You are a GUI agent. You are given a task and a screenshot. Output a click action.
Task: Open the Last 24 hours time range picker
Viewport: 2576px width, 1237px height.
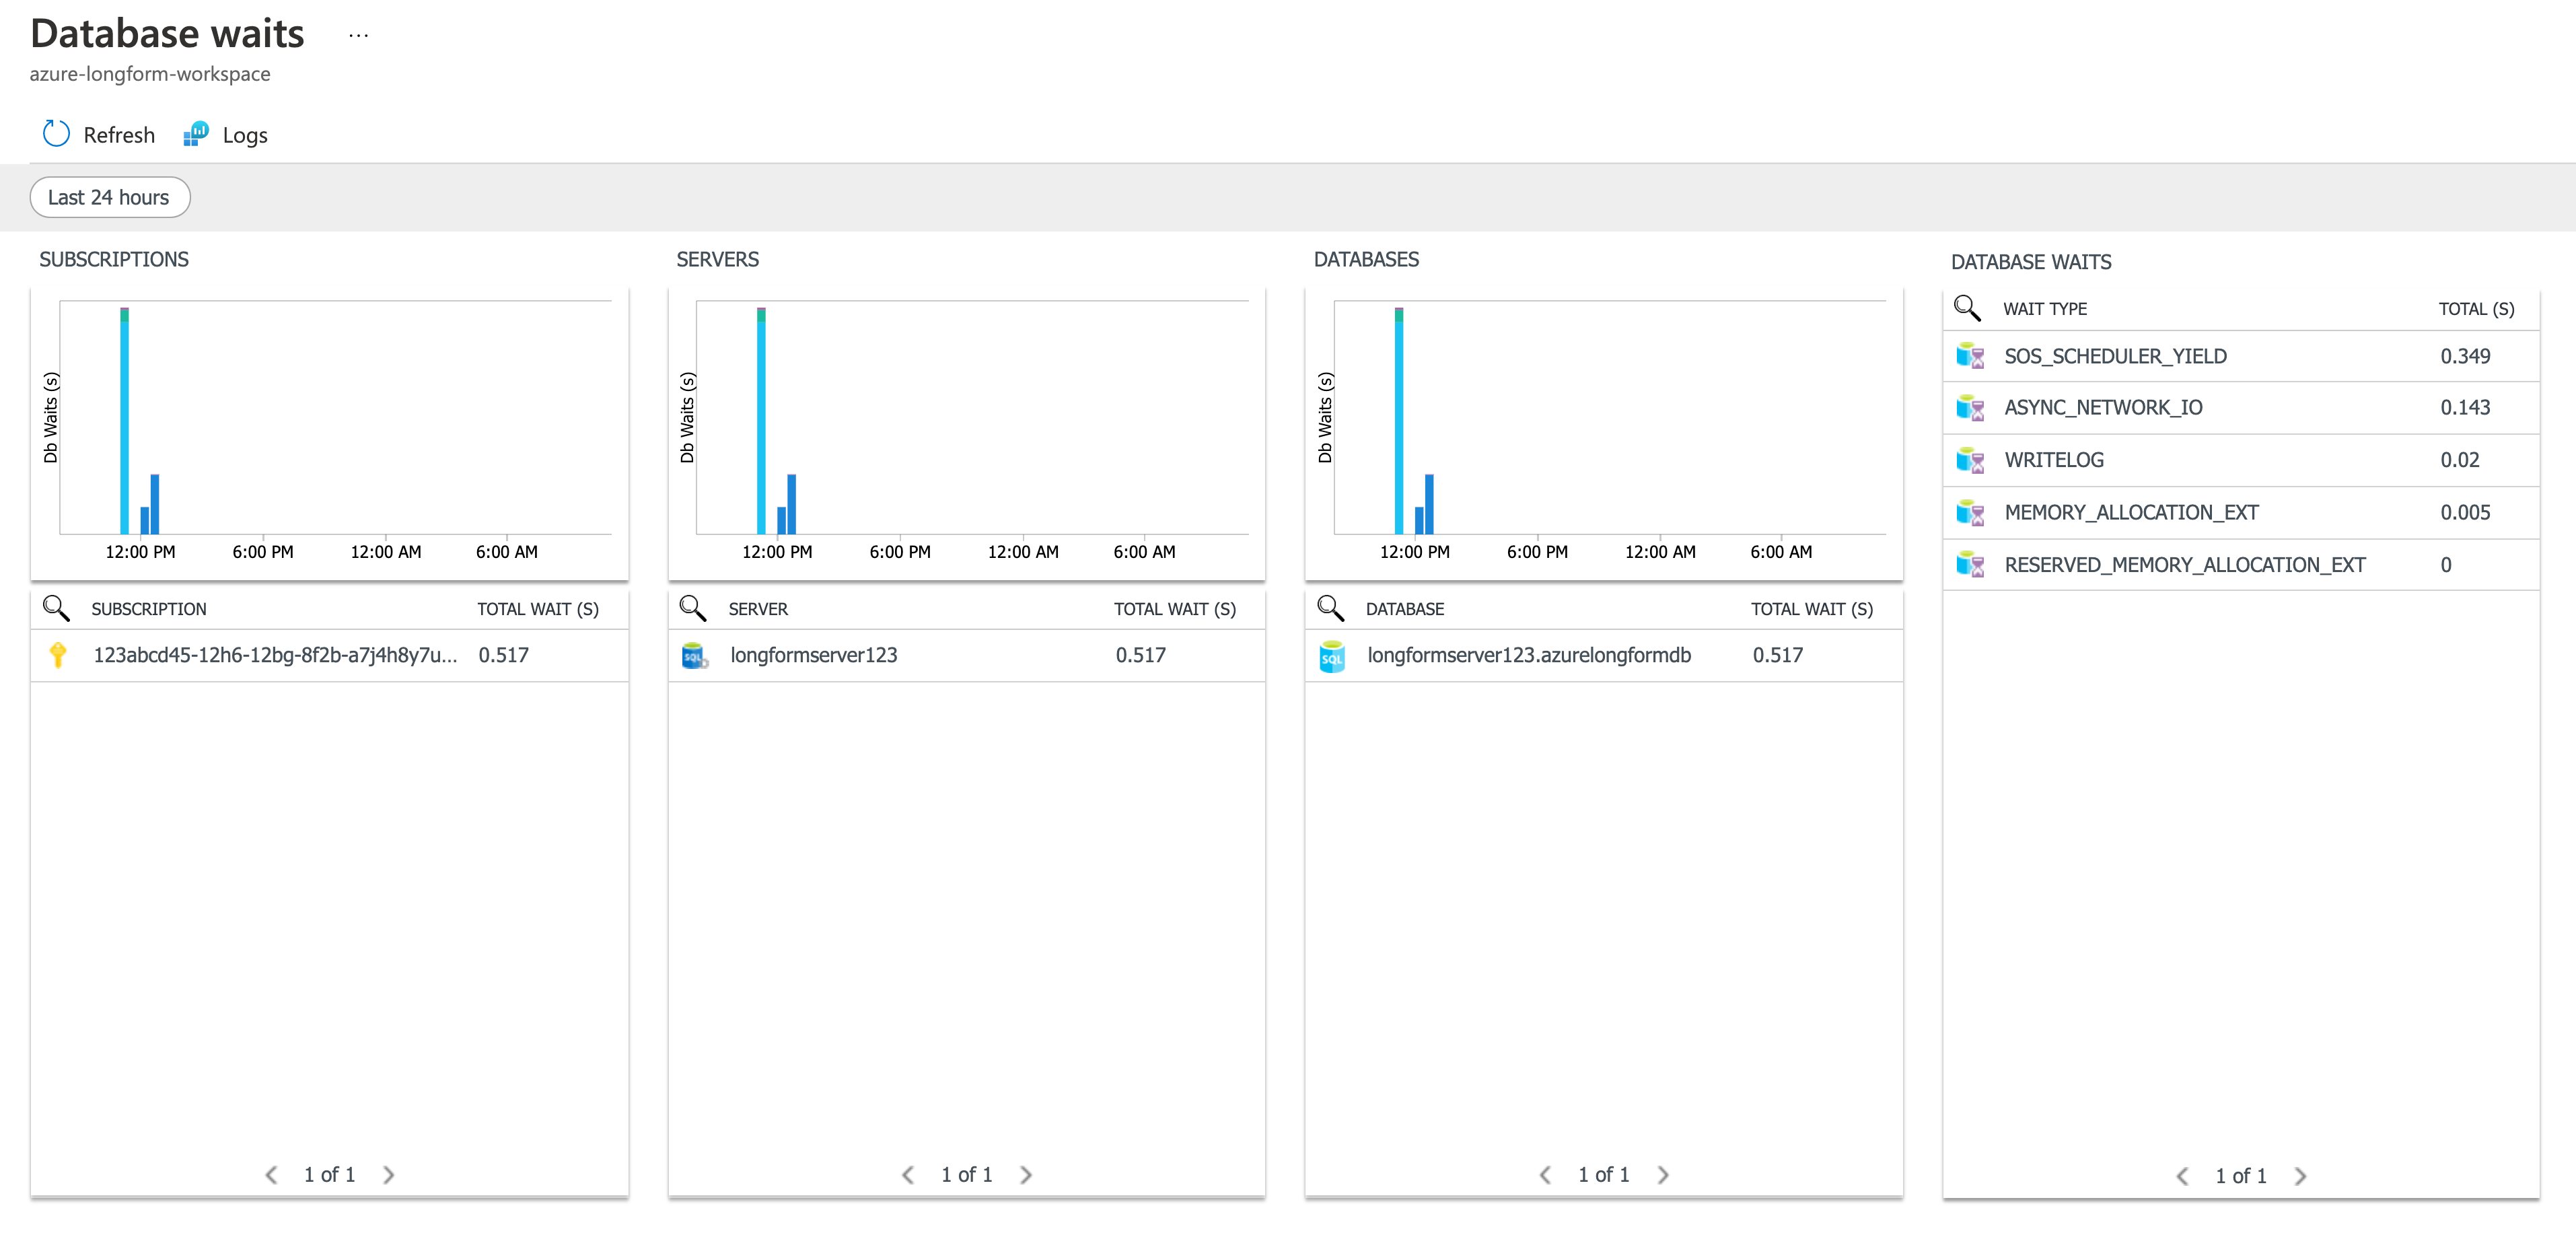[110, 197]
